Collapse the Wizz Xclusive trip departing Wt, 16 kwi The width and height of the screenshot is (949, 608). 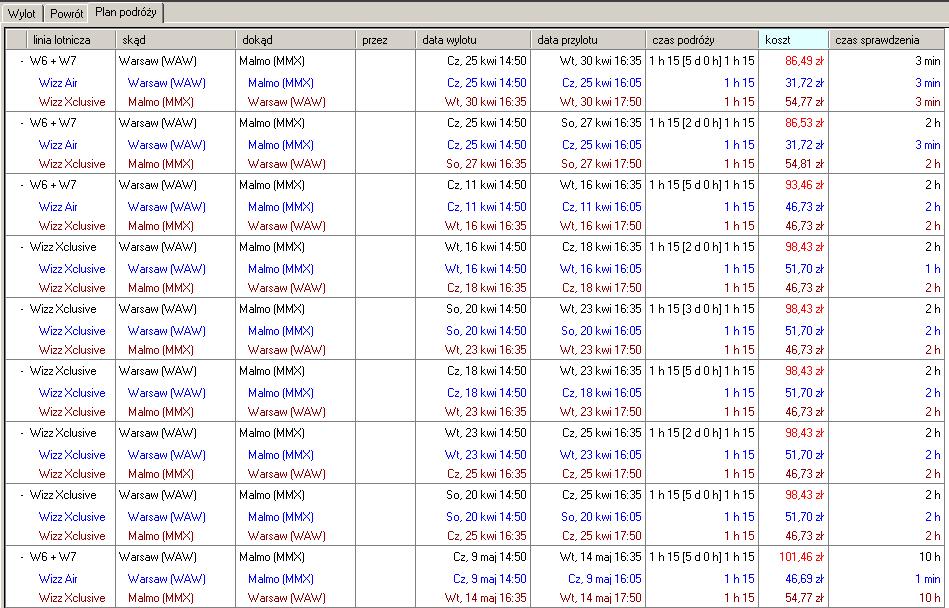[x=22, y=247]
